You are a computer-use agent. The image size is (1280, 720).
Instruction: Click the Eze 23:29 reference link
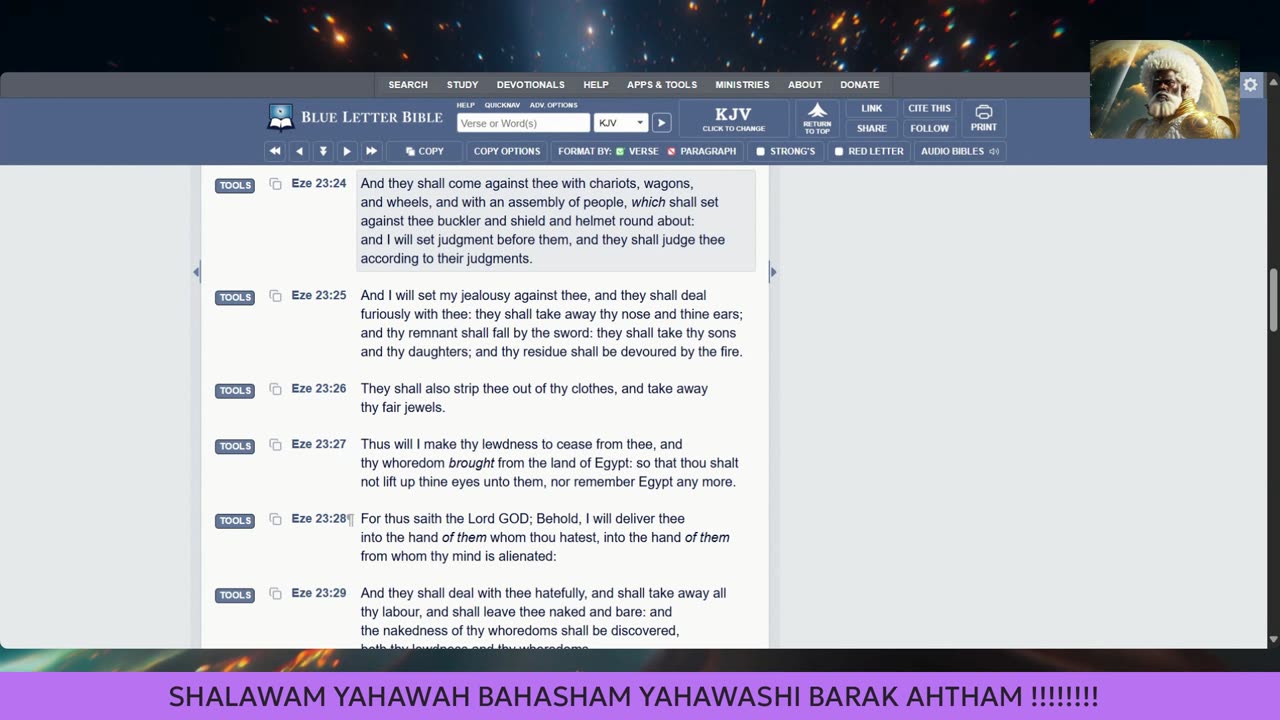[319, 594]
